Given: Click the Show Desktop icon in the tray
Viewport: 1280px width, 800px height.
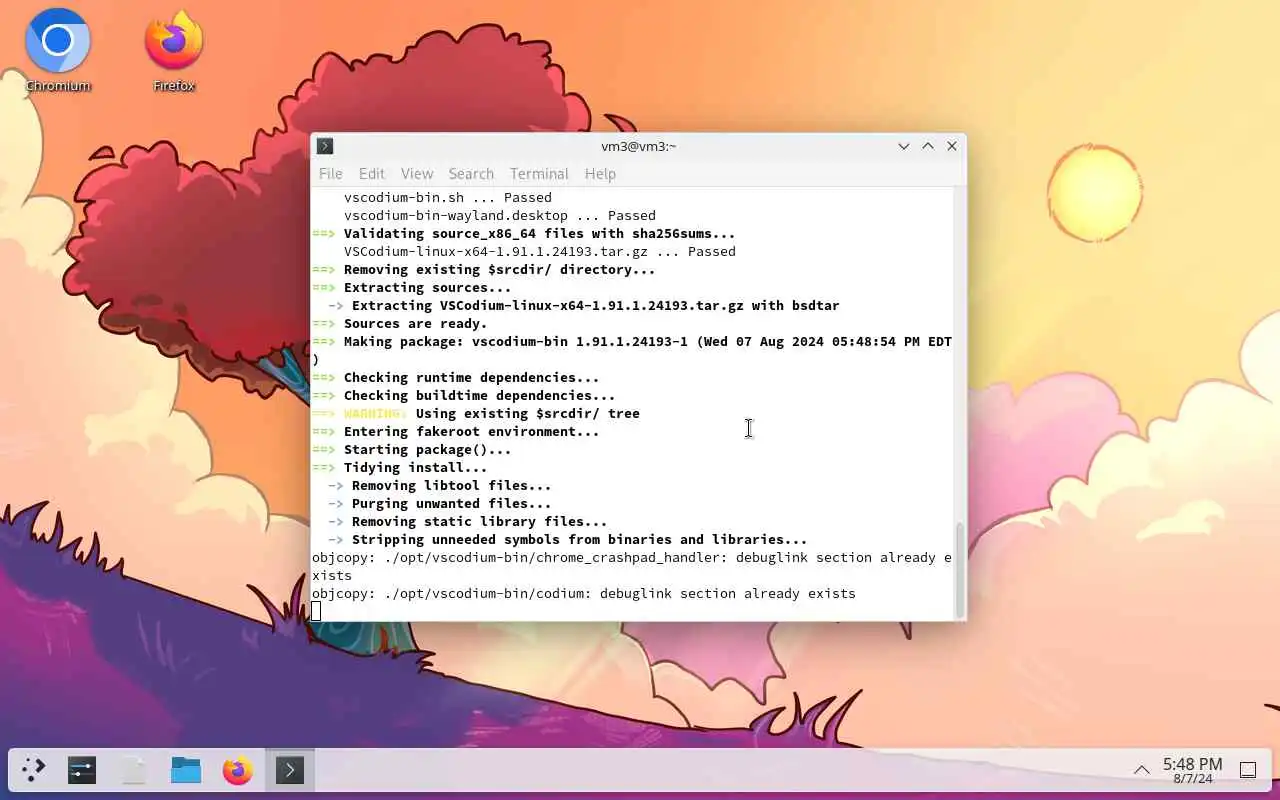Looking at the screenshot, I should pyautogui.click(x=1248, y=770).
